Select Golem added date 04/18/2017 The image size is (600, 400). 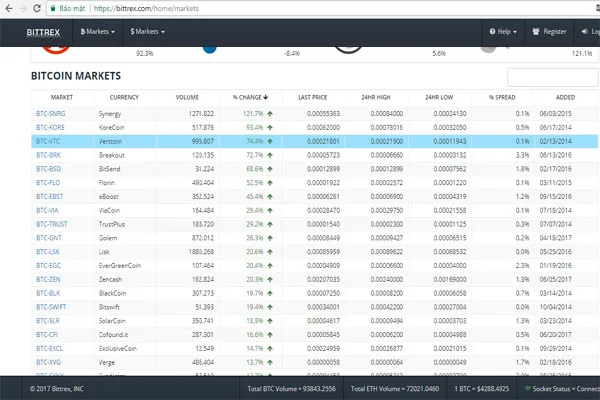[556, 238]
